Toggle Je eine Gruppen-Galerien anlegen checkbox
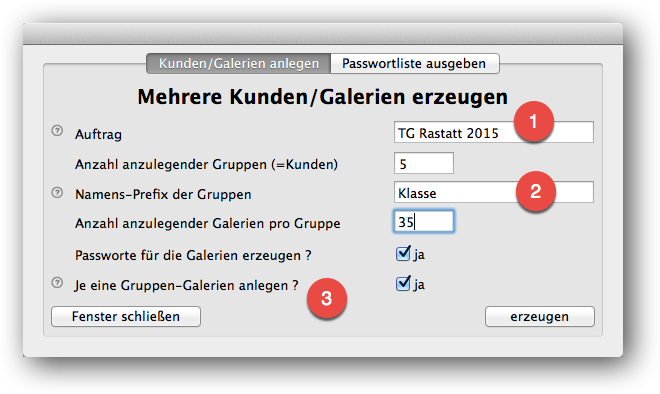Image resolution: width=660 pixels, height=394 pixels. (403, 283)
